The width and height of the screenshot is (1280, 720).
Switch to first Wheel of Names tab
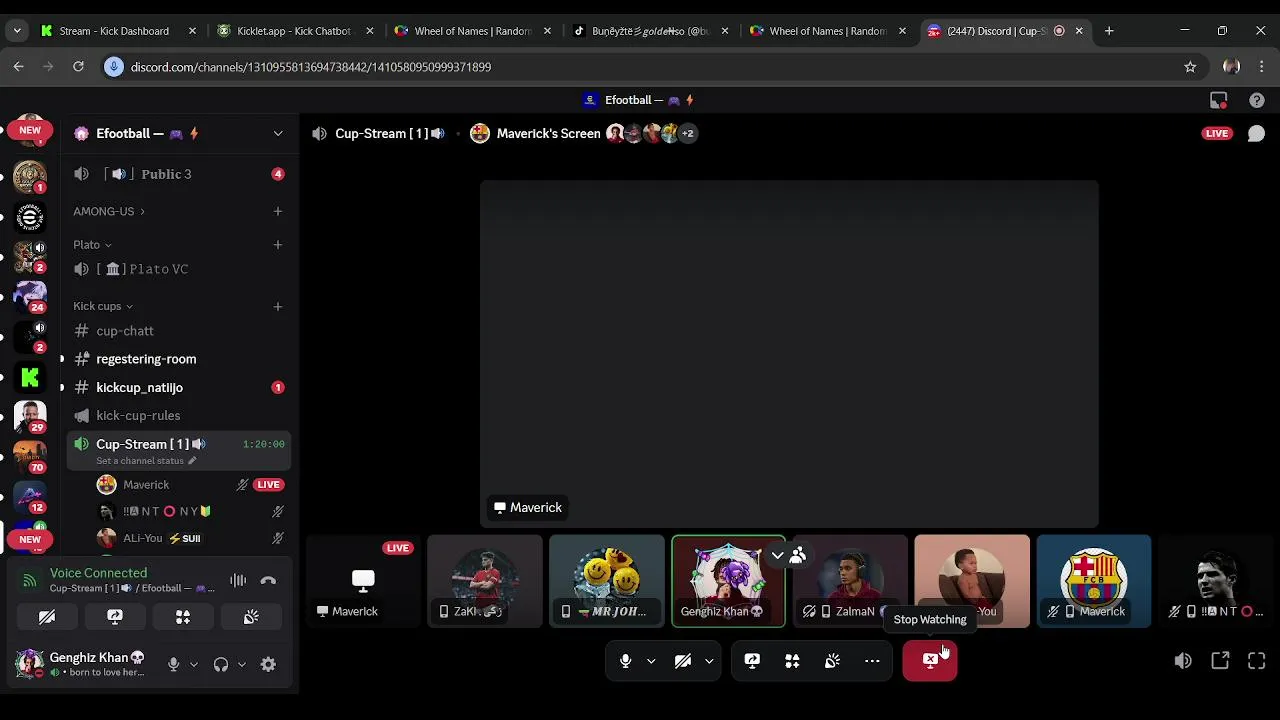point(474,31)
